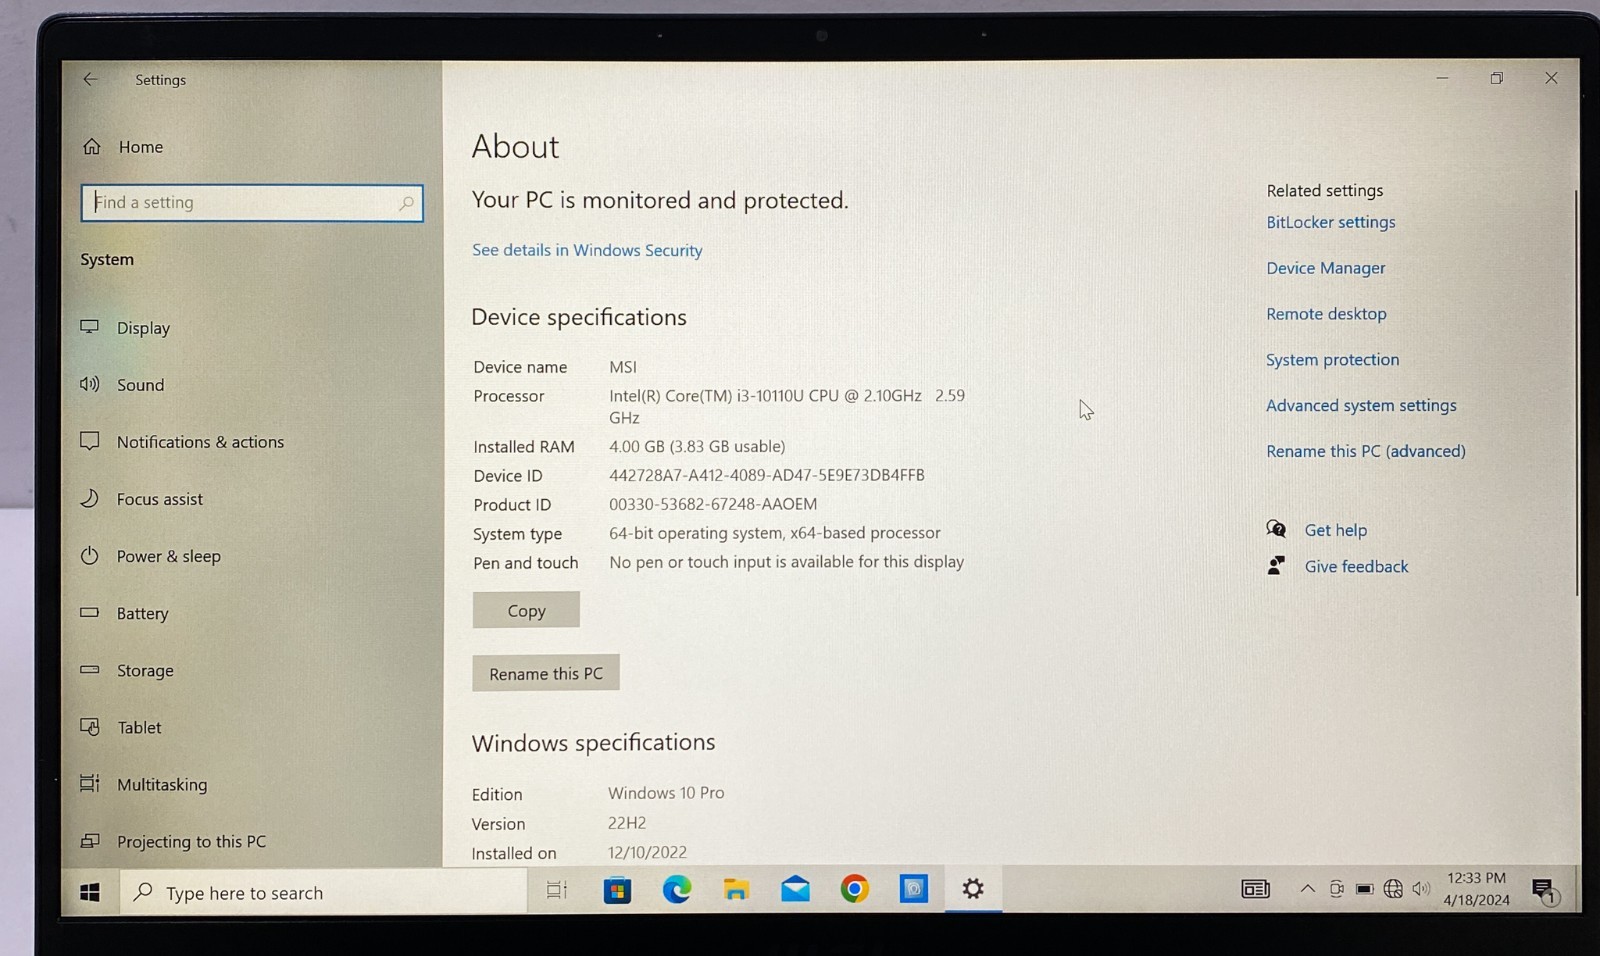Viewport: 1600px width, 956px height.
Task: Click the Device ID value text
Action: [x=767, y=475]
